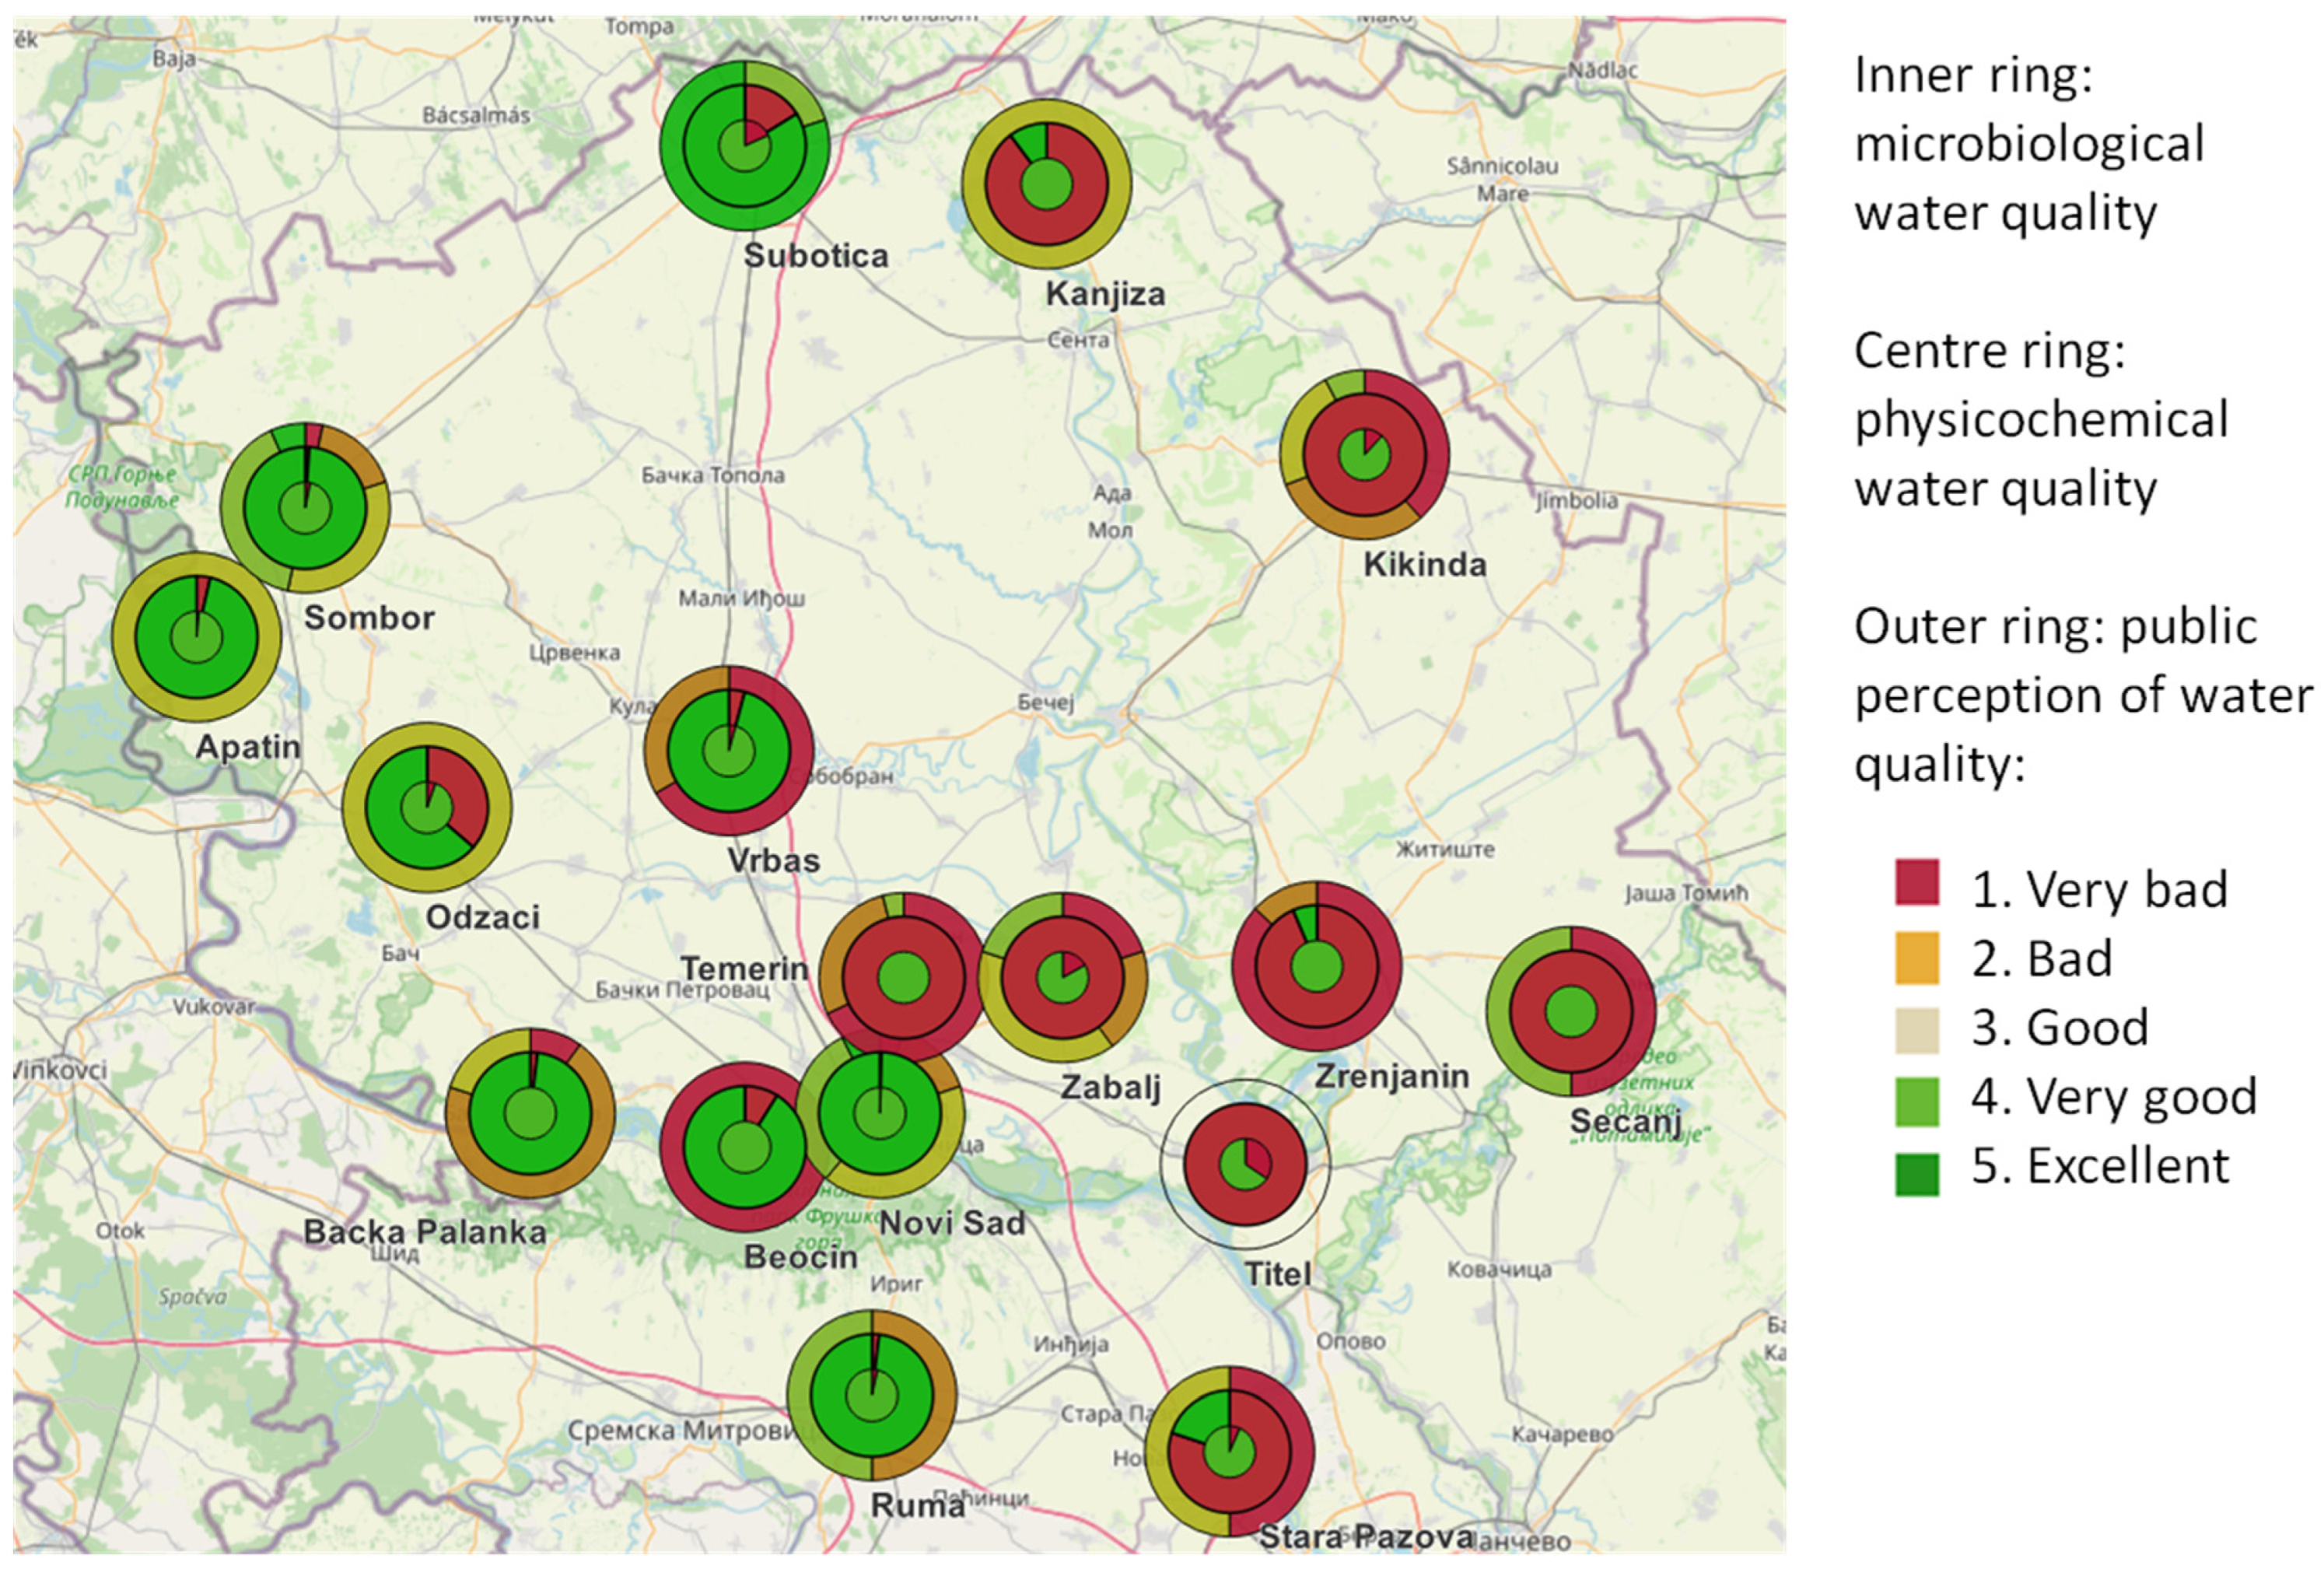Click the Novi Sad city label

(951, 1222)
